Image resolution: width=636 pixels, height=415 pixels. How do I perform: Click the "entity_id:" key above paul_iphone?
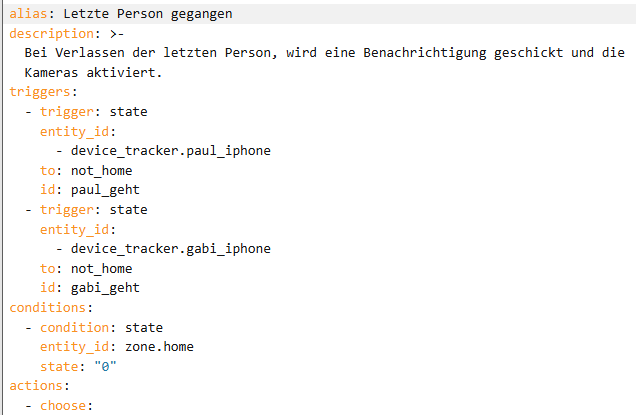point(78,132)
